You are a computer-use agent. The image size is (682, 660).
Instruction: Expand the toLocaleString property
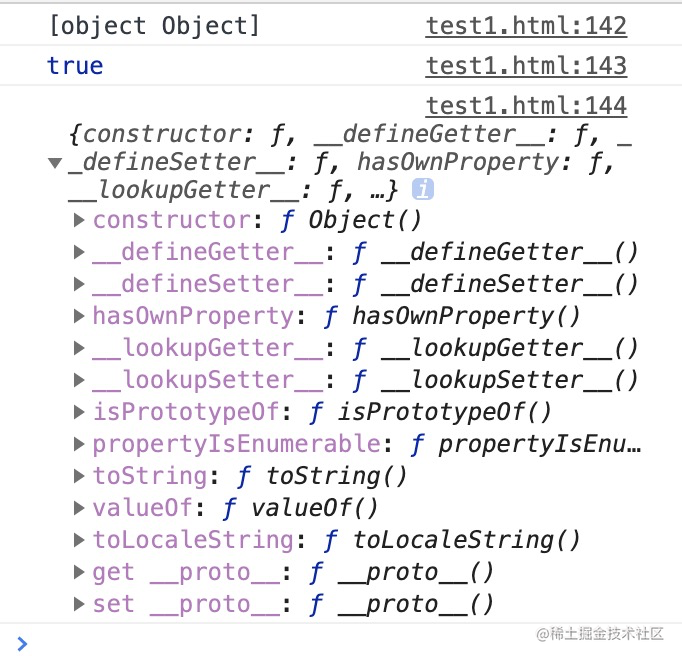pyautogui.click(x=79, y=540)
